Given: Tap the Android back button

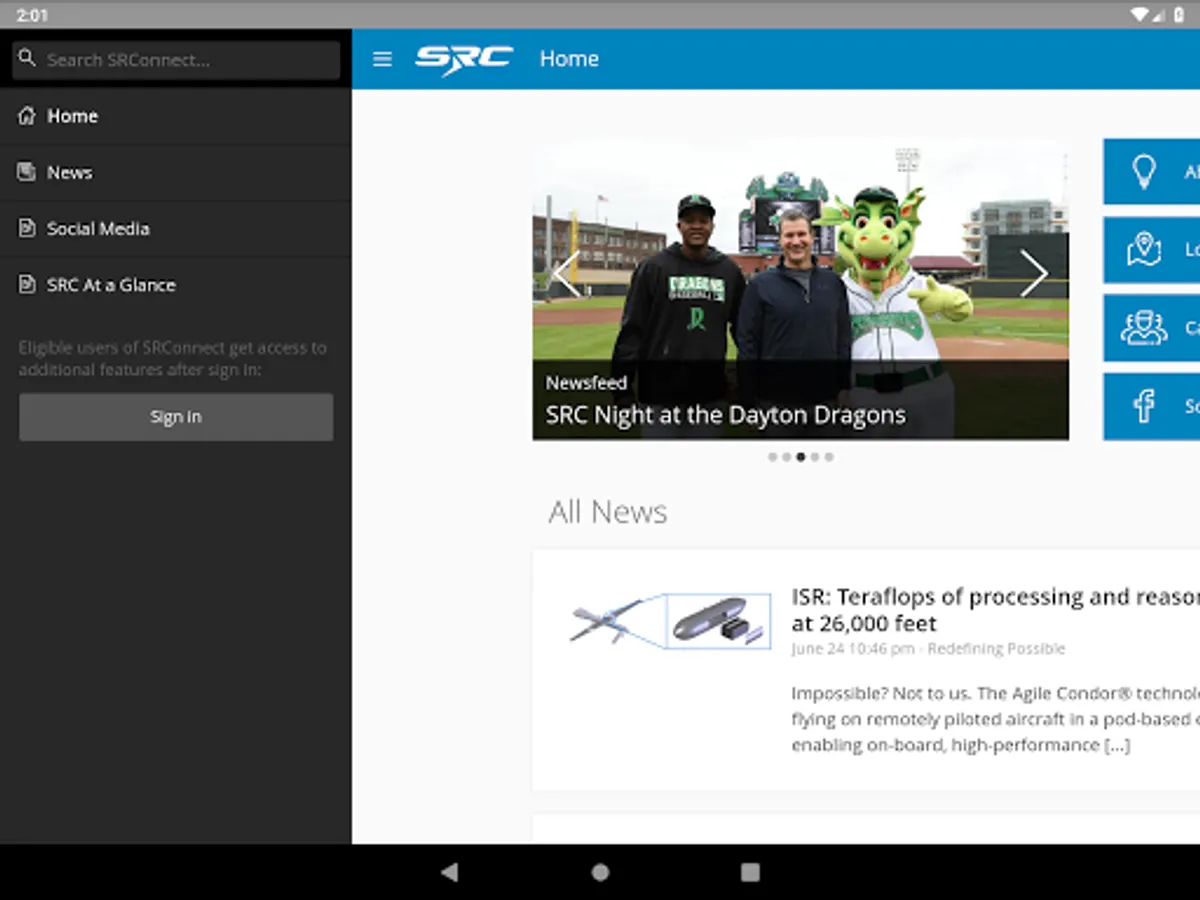Looking at the screenshot, I should 450,872.
